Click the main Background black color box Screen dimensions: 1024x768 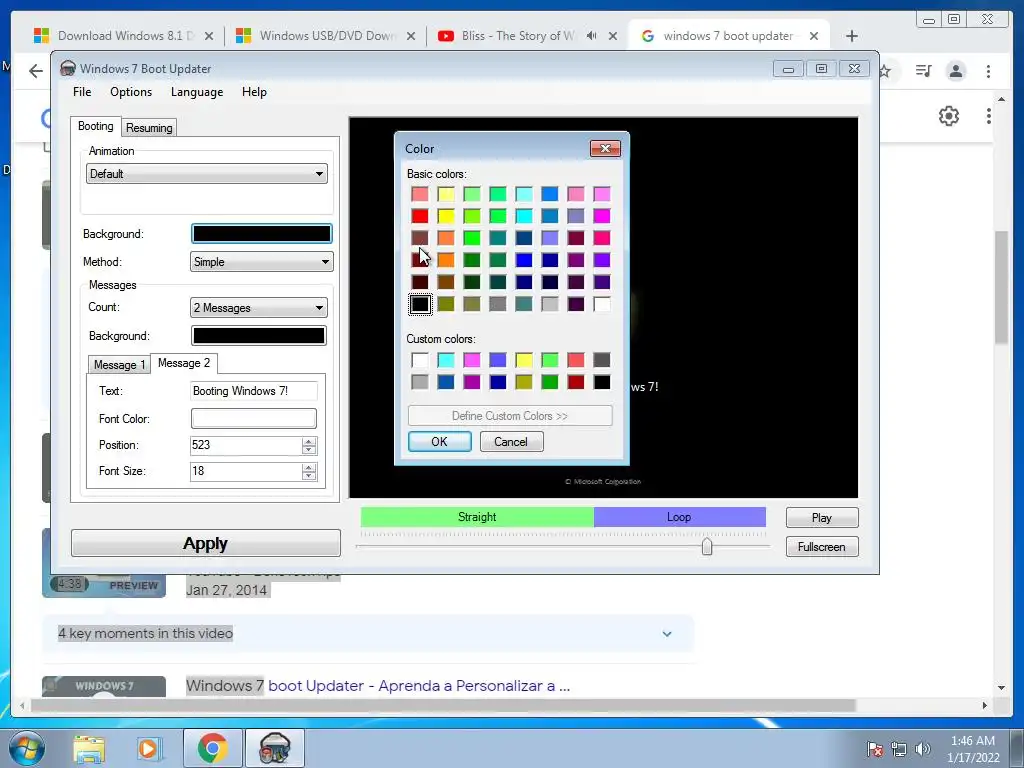261,234
